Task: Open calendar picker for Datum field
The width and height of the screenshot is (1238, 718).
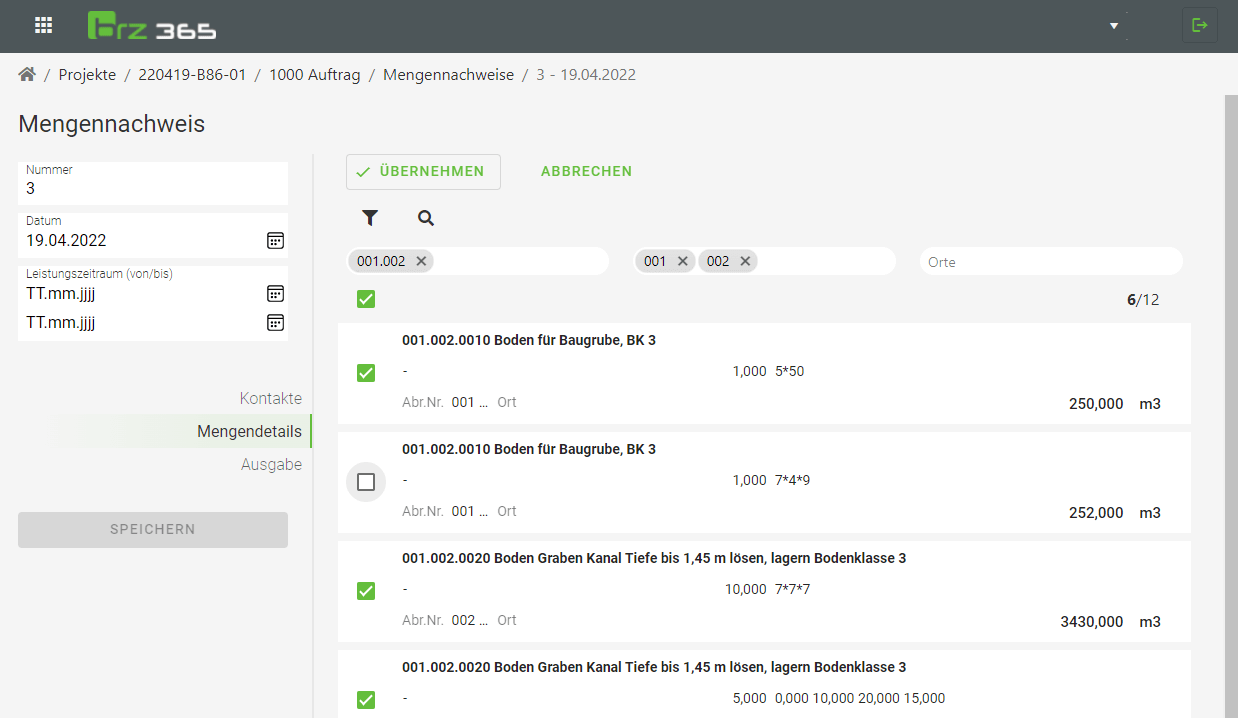Action: pos(275,241)
